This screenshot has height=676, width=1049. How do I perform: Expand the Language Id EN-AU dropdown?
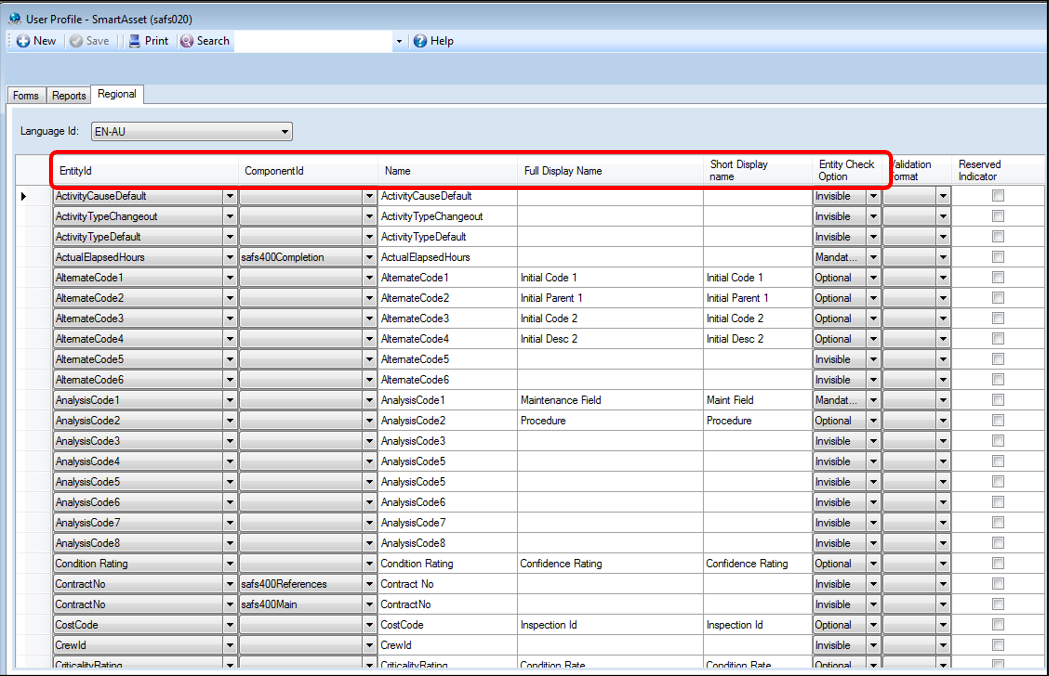click(x=285, y=132)
